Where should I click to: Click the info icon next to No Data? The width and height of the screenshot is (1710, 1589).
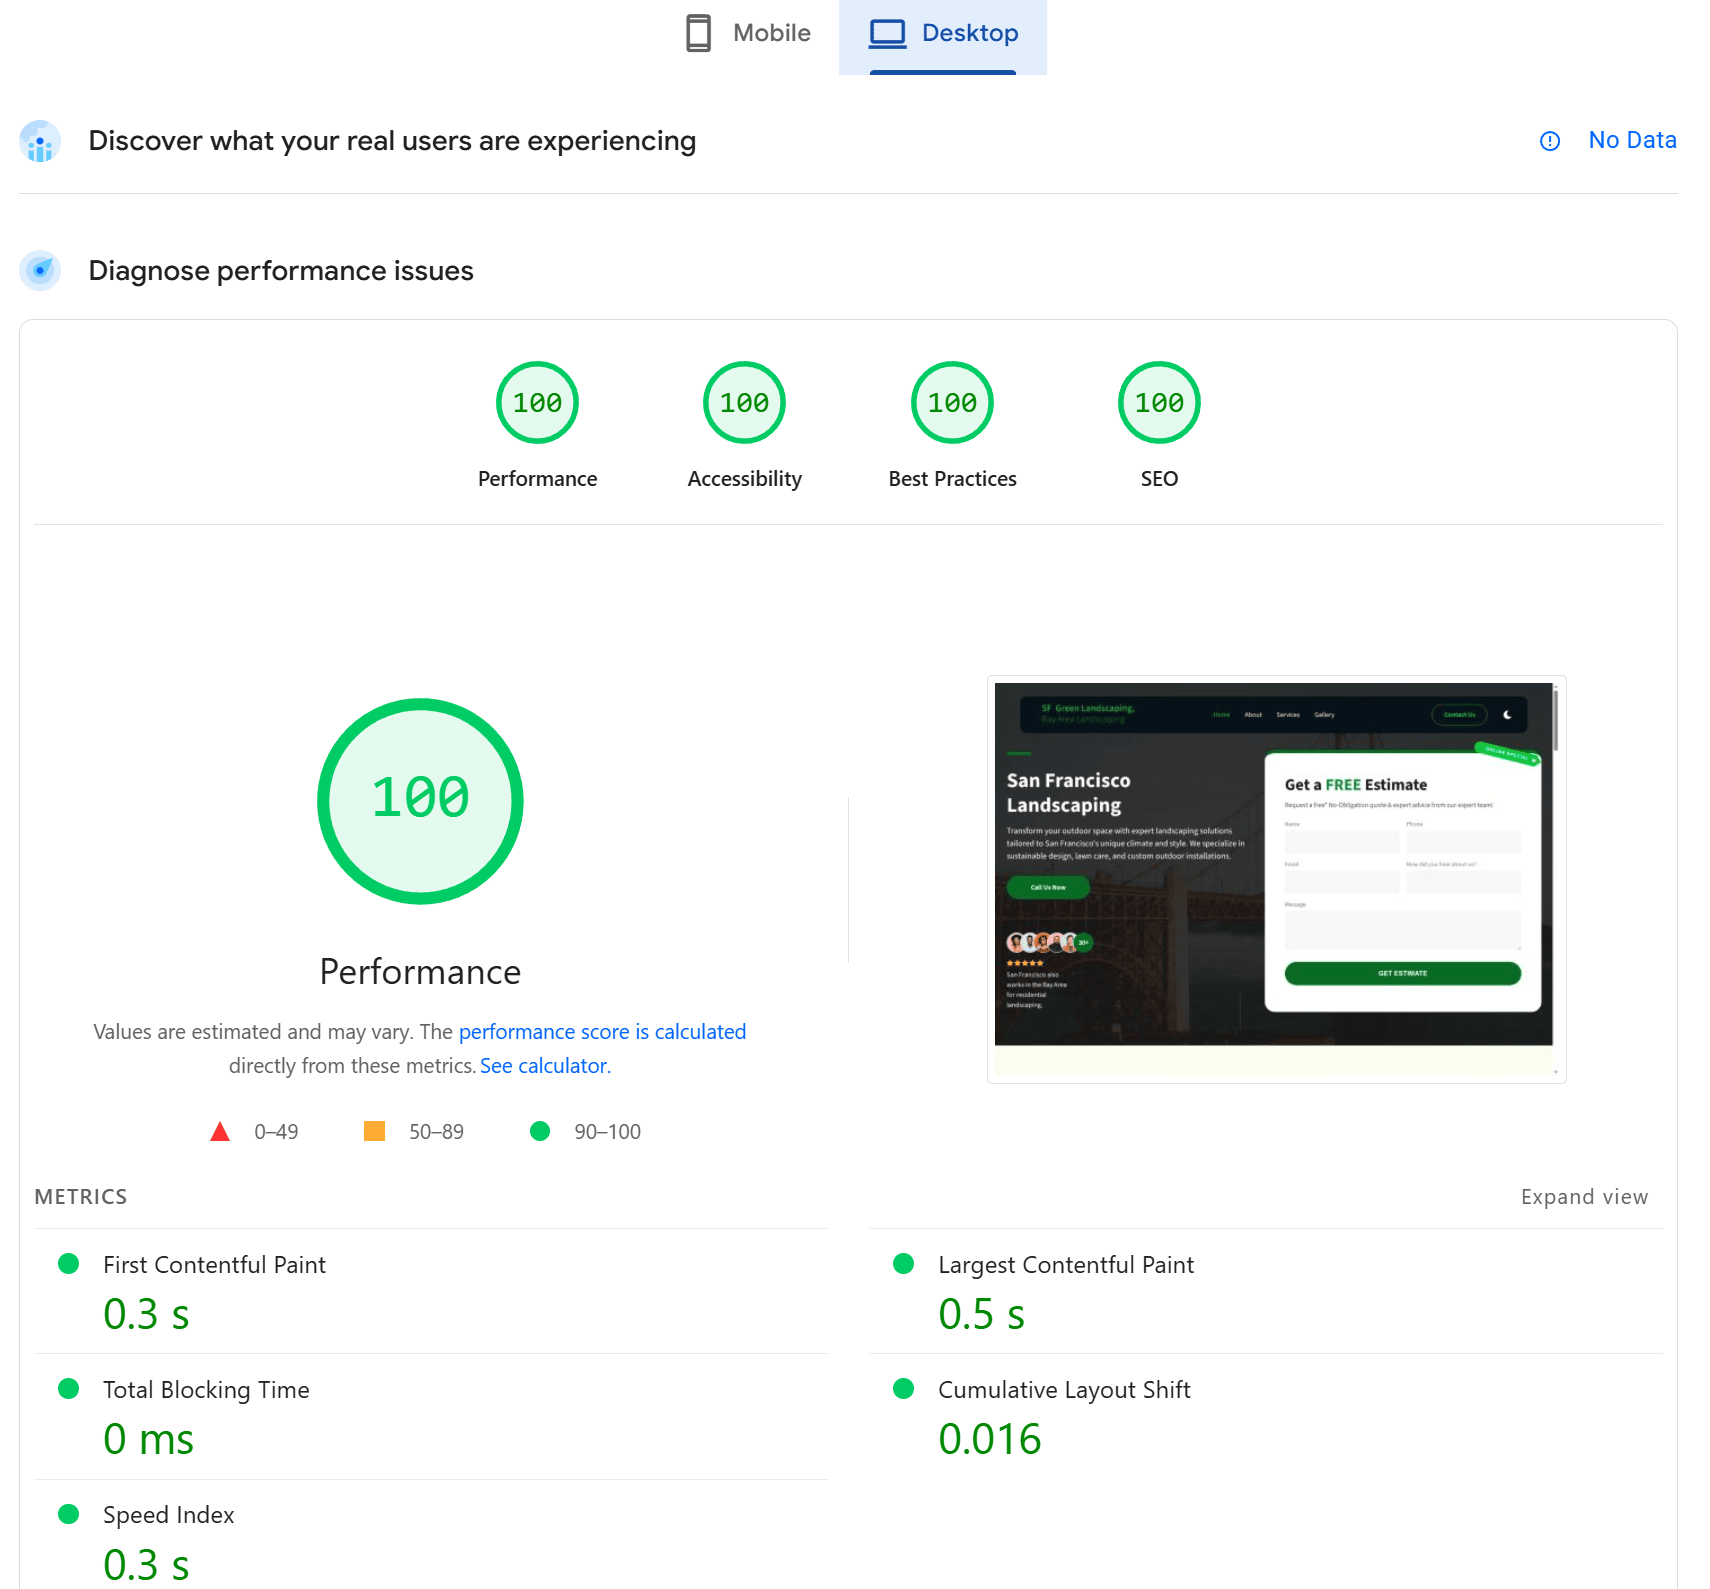pos(1550,141)
